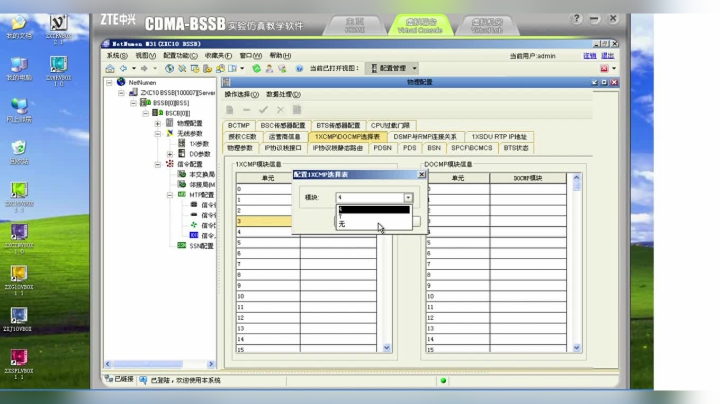This screenshot has width=720, height=404.
Task: Click the DOCMP table scrollbar down arrow
Action: (577, 348)
